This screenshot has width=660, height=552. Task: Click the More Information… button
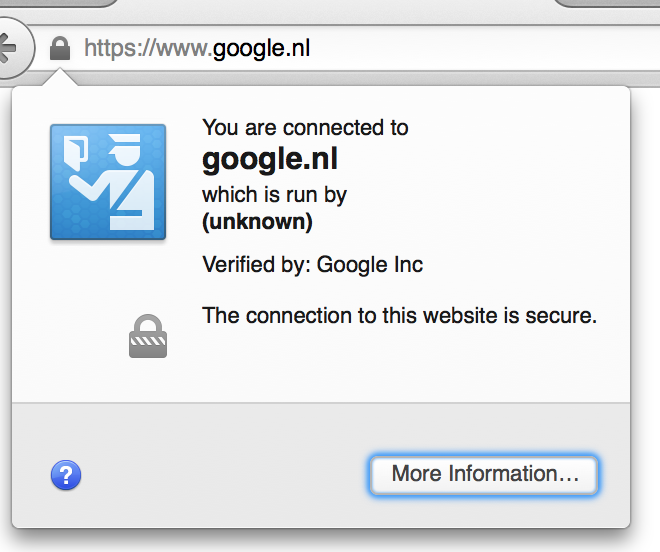point(484,475)
